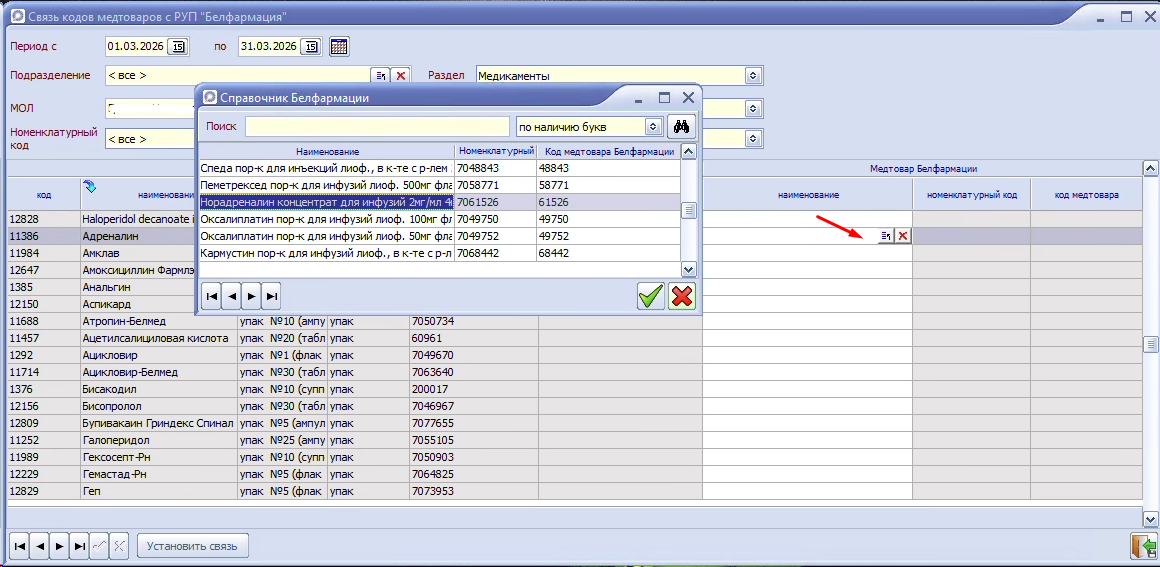Confirm selection with the green checkmark

pyautogui.click(x=651, y=296)
